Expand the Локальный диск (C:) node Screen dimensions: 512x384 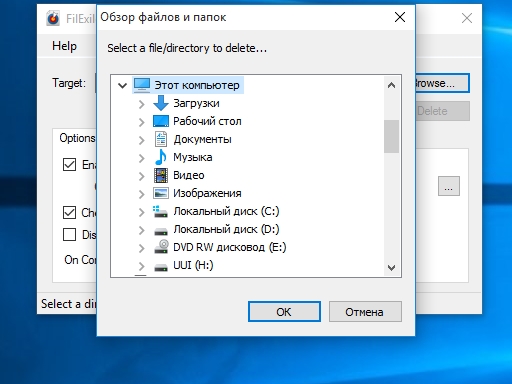142,212
